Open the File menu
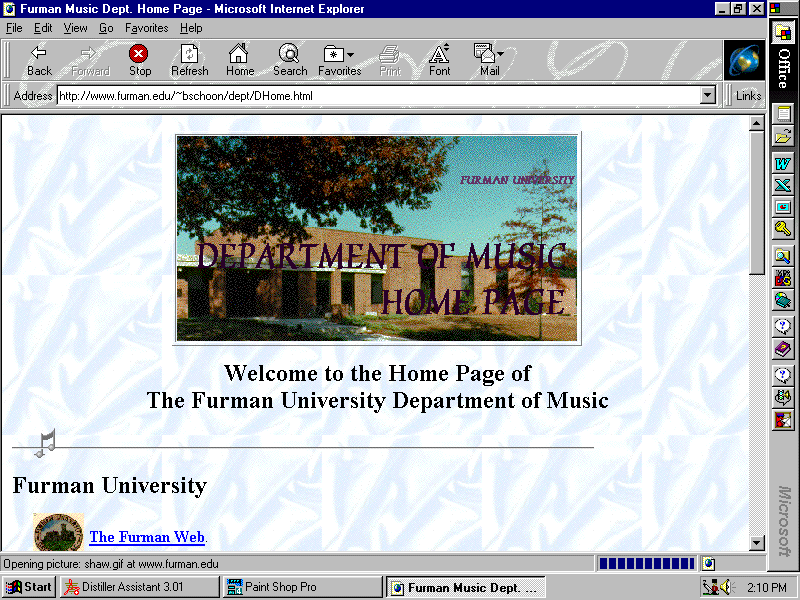 point(14,28)
